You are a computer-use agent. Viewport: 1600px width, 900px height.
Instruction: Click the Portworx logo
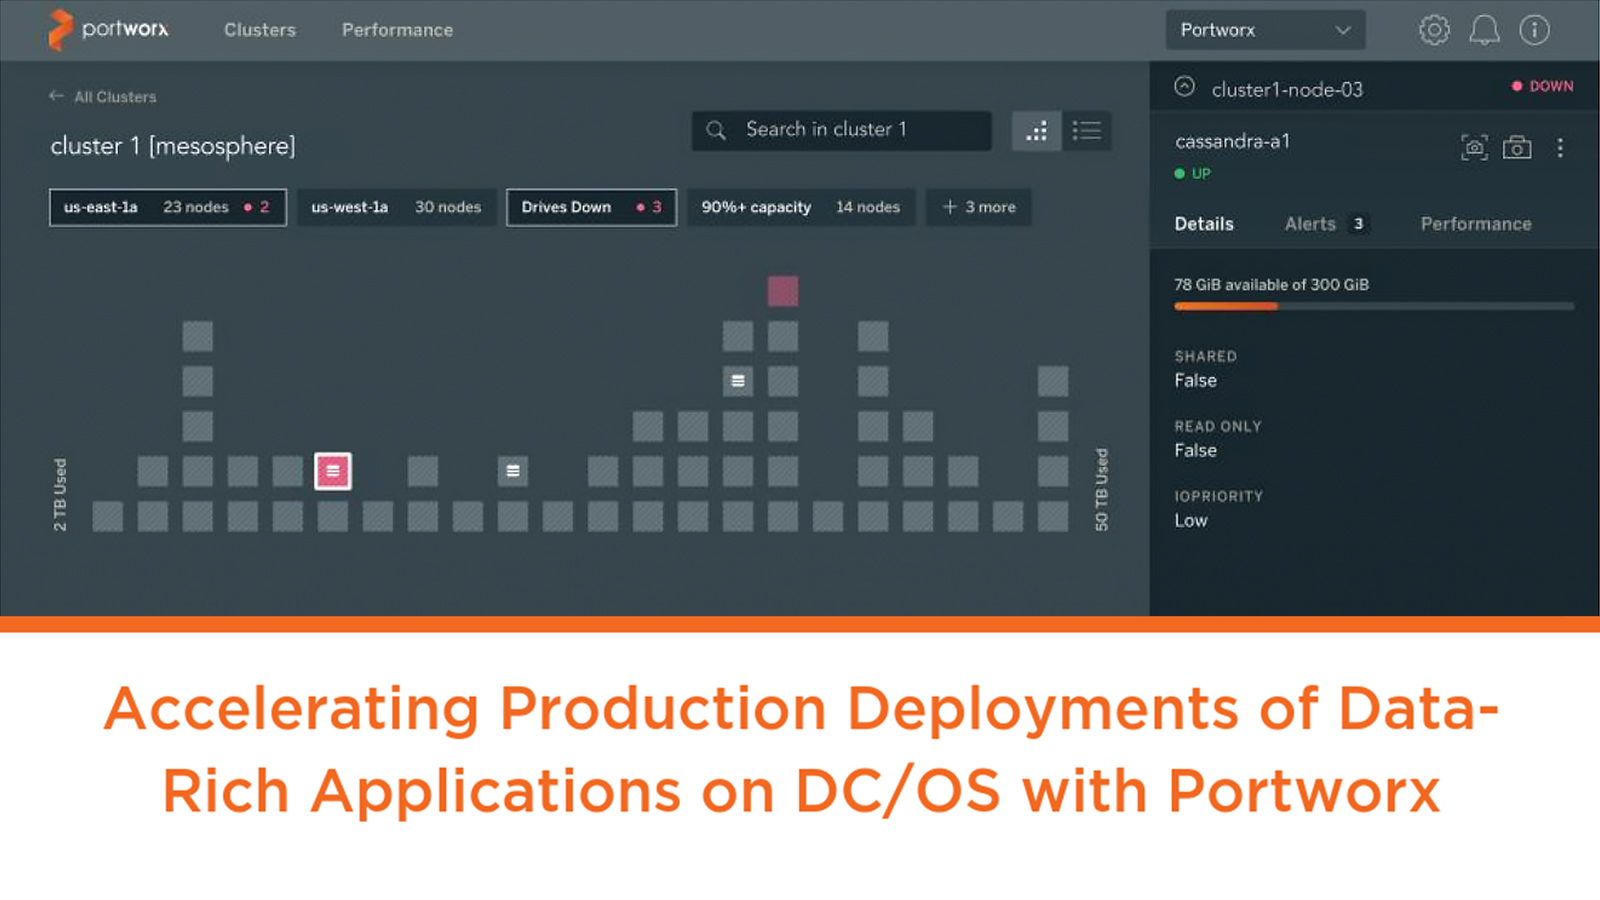click(108, 30)
